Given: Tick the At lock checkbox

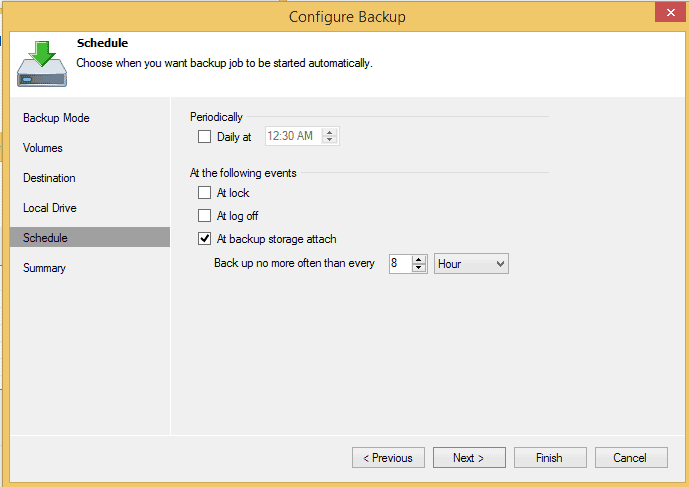Looking at the screenshot, I should pyautogui.click(x=204, y=193).
